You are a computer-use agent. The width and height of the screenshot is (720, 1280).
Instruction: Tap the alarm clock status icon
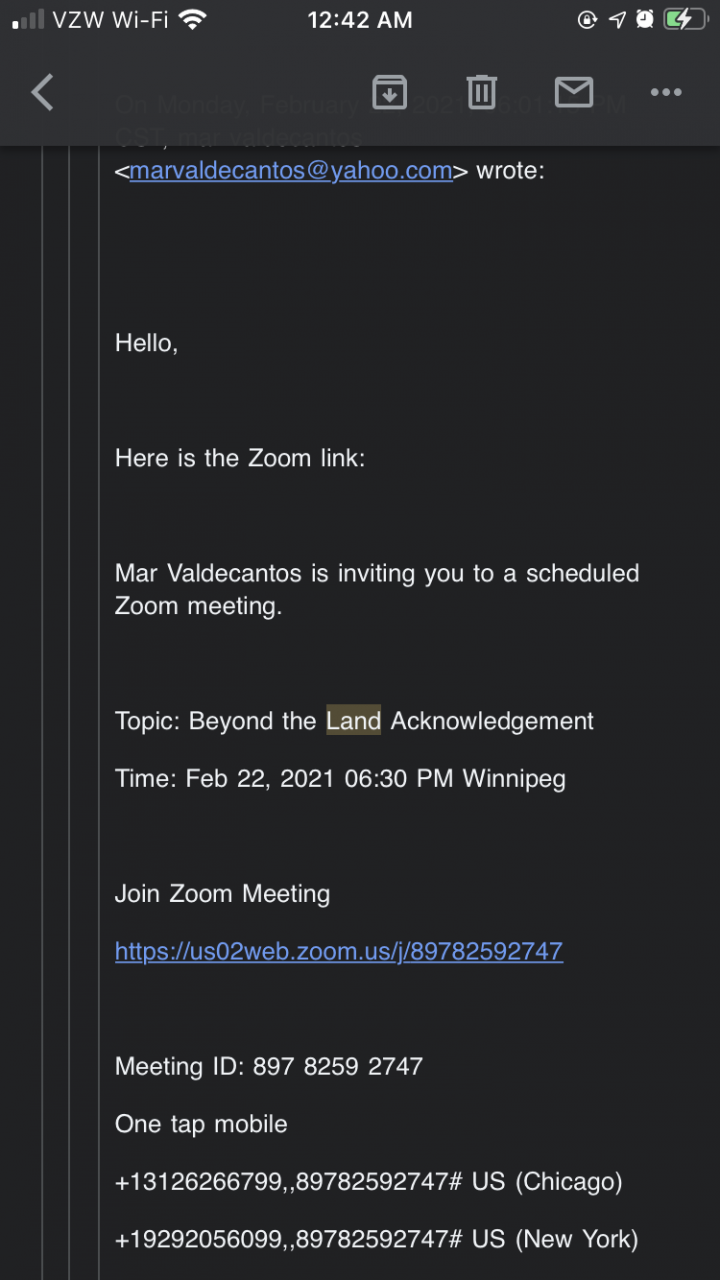tap(645, 20)
